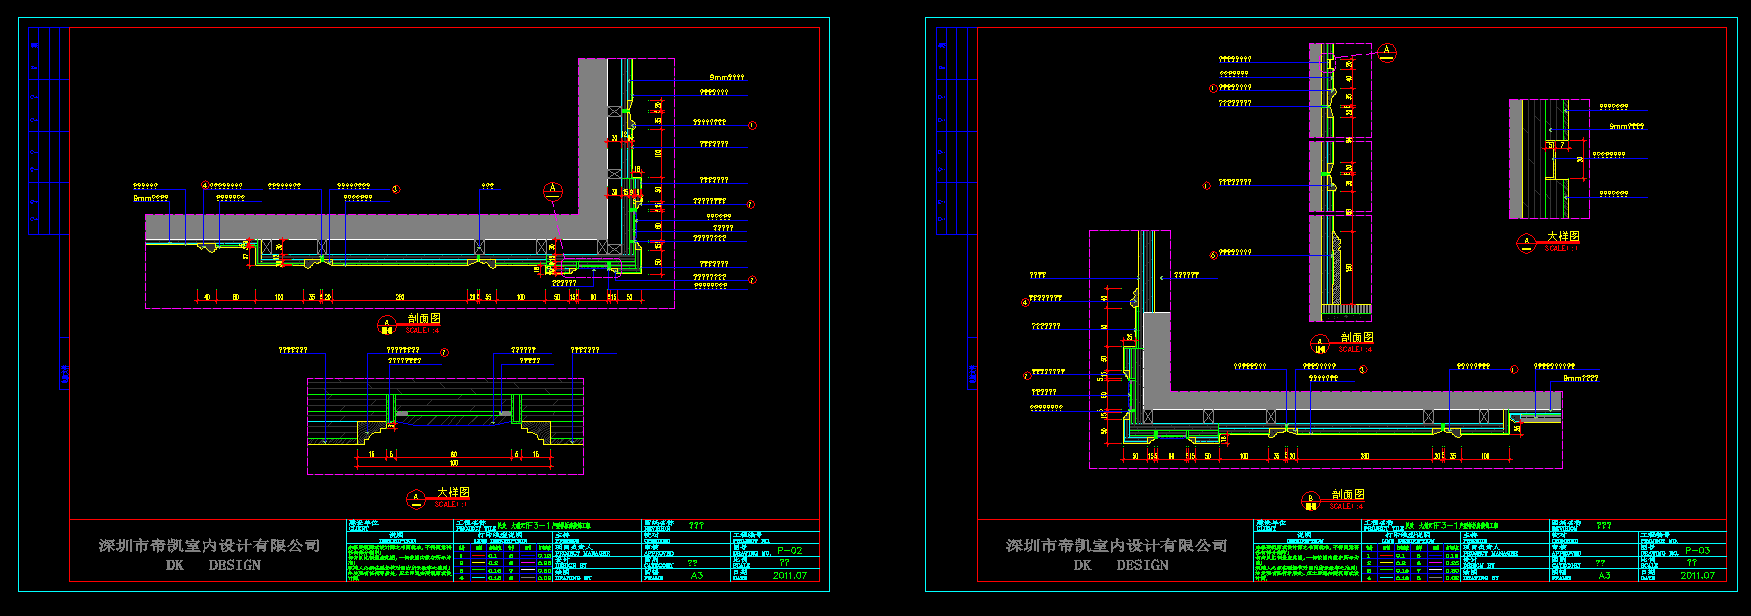Select the P-02 drawing number field

[x=789, y=550]
